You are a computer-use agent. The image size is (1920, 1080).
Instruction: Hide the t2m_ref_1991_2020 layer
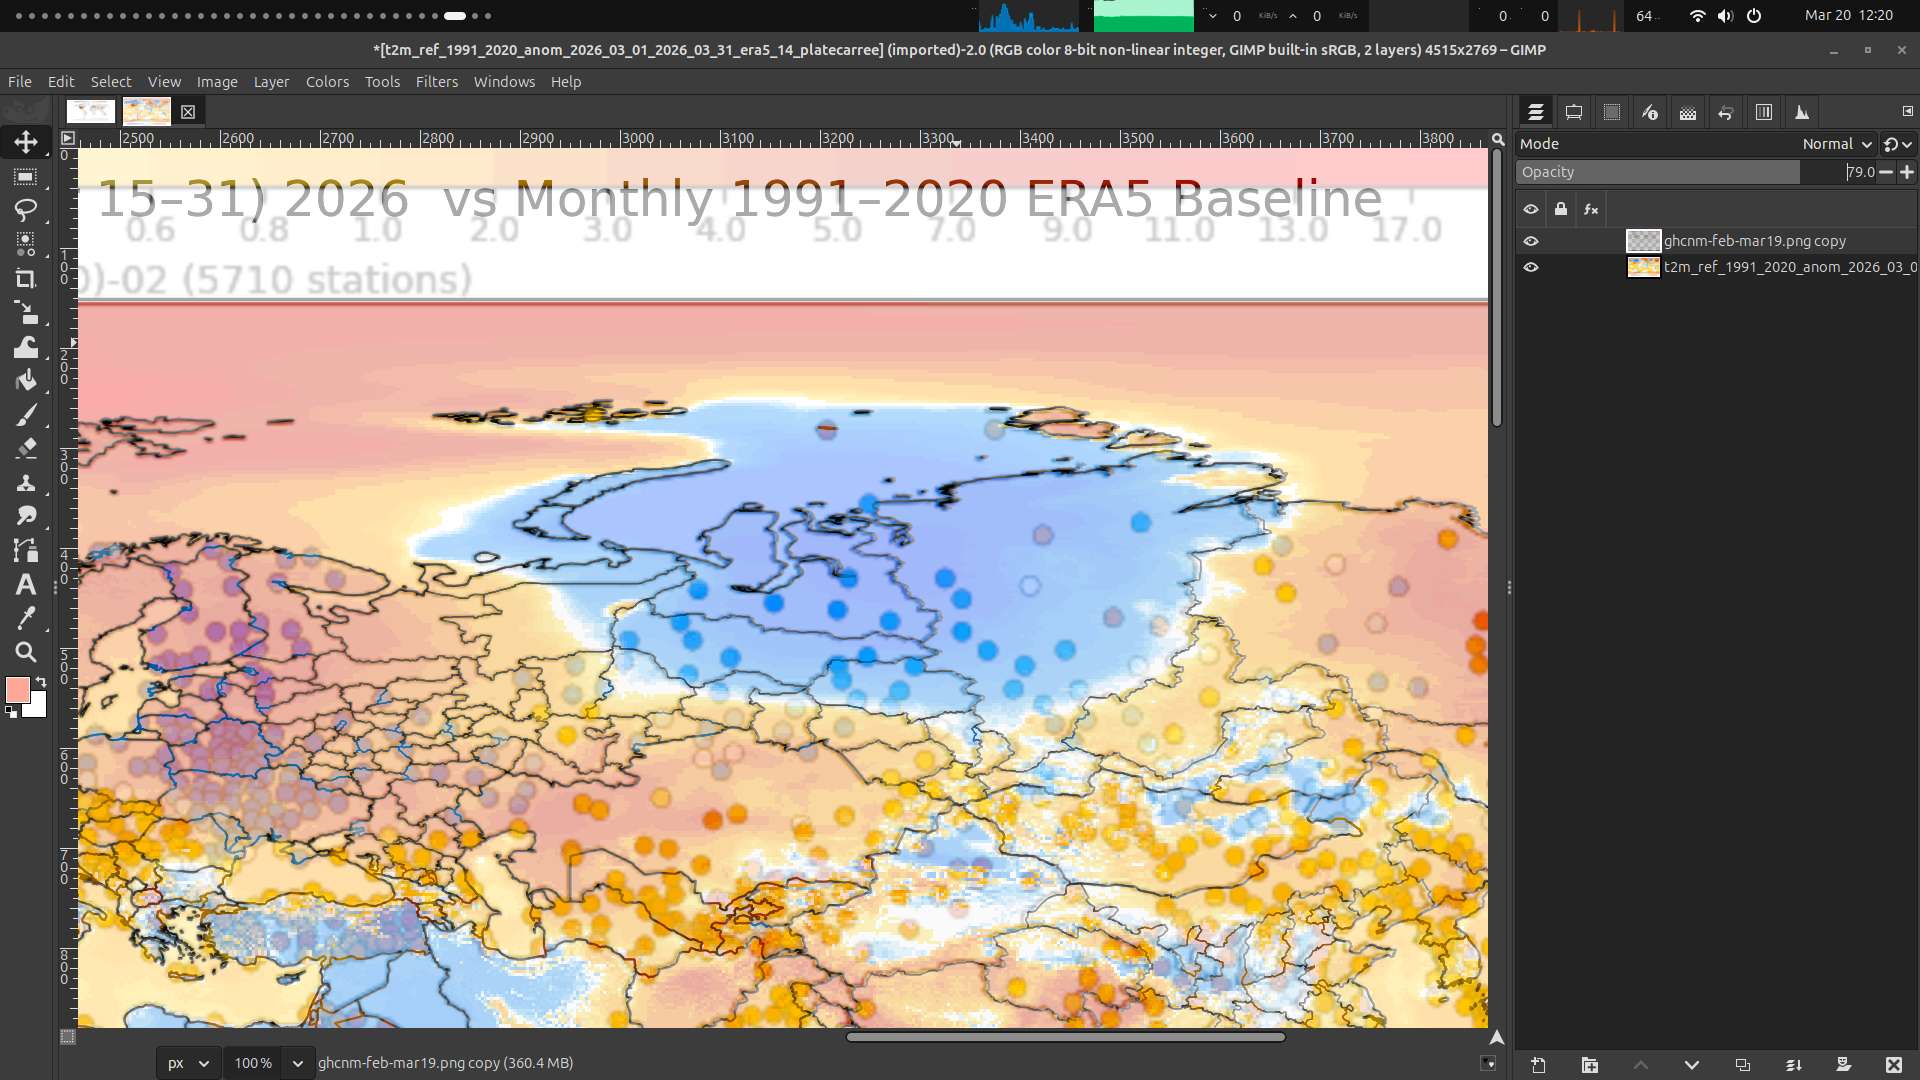(x=1531, y=267)
